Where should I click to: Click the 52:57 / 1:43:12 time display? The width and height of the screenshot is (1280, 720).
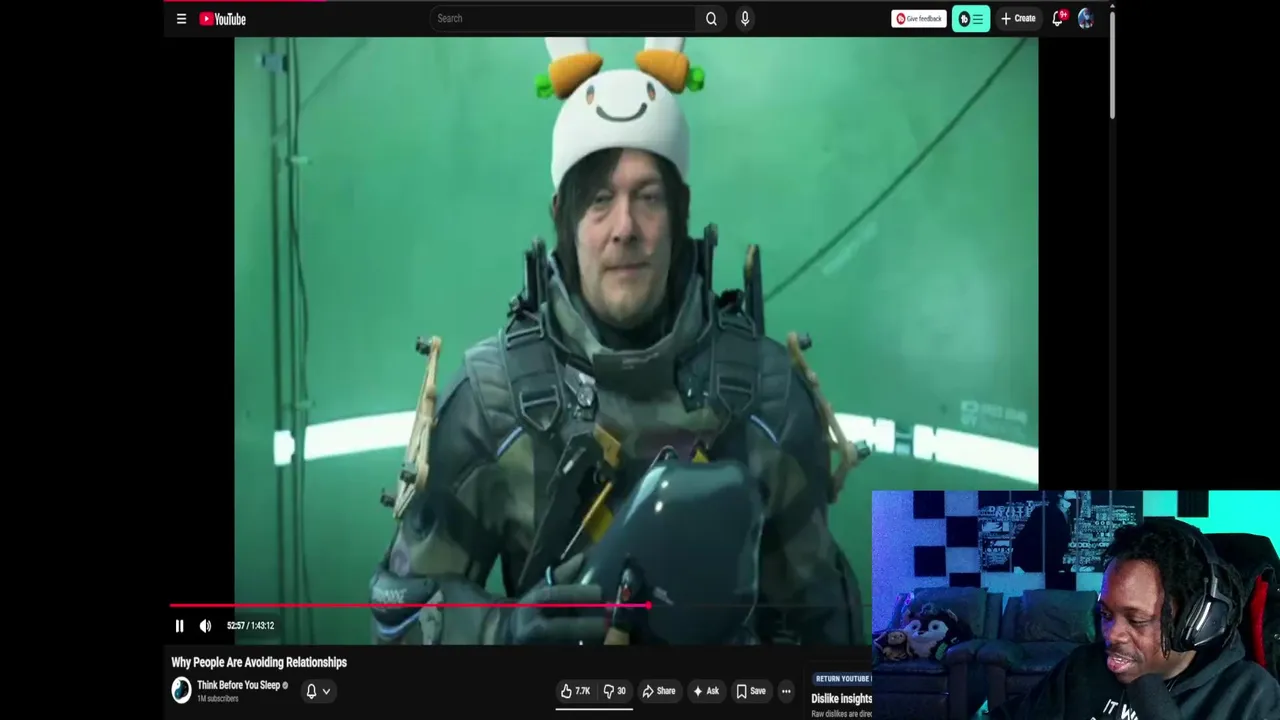(x=250, y=626)
